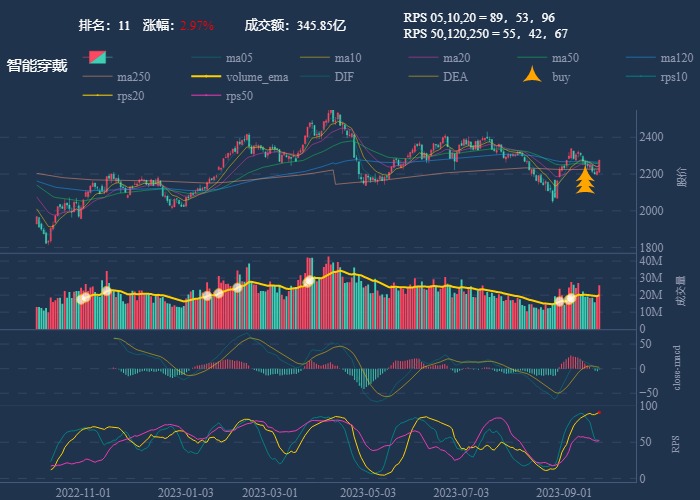Click the magenta rps50 legend line marker

click(x=204, y=96)
